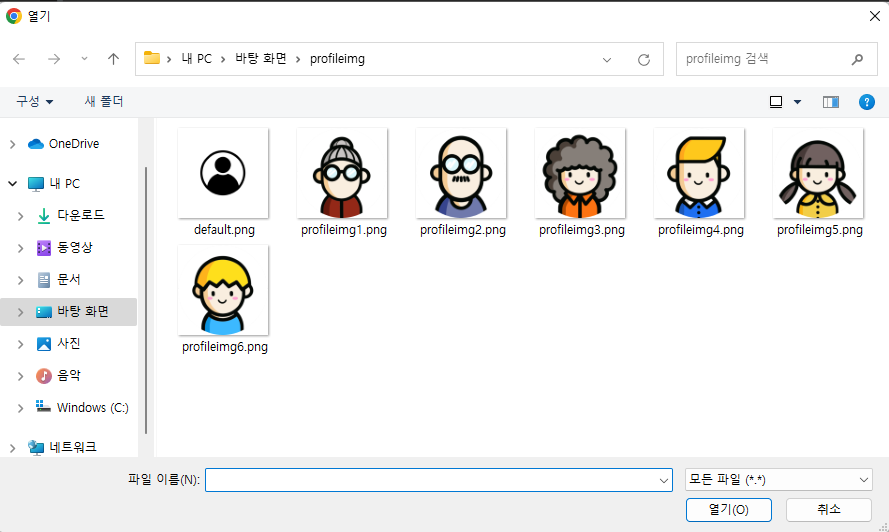Cancel the dialog with 취소
This screenshot has width=889, height=532.
click(828, 510)
